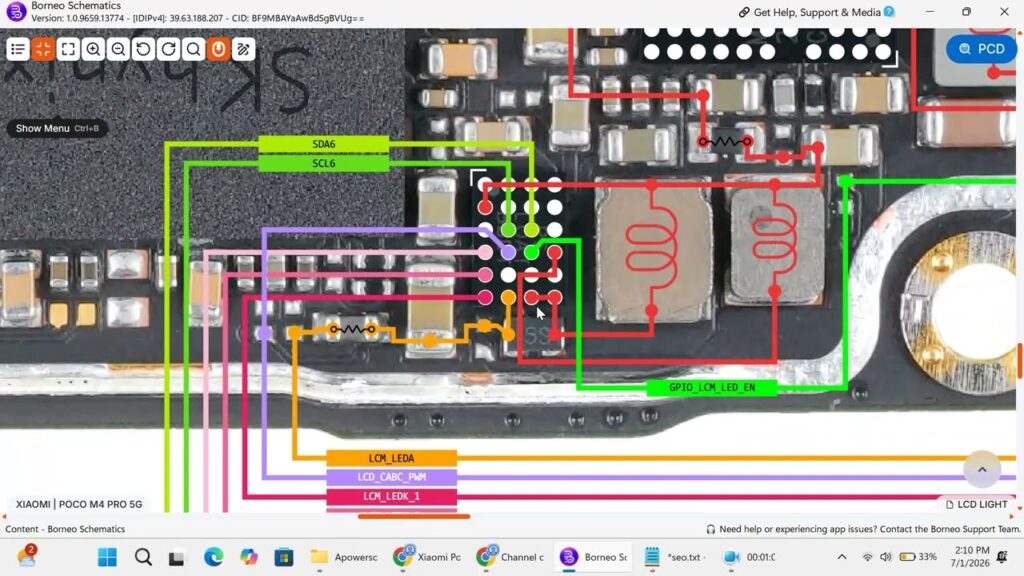
Task: Rotate board view clockwise
Action: coord(168,49)
